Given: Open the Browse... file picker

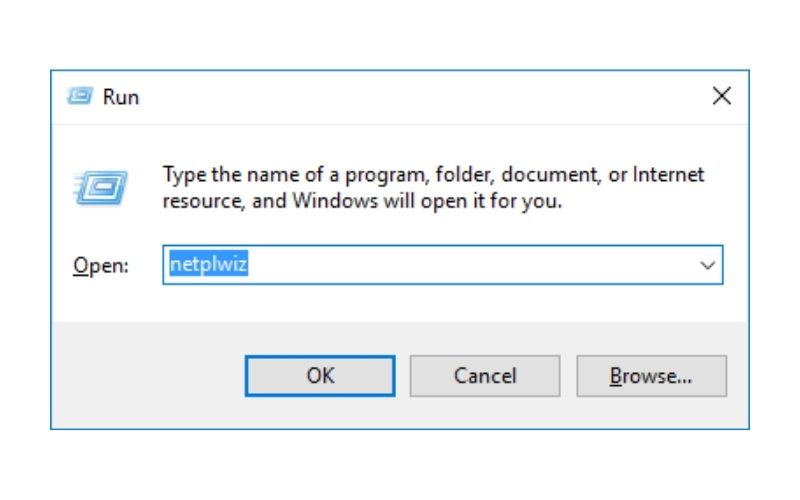Looking at the screenshot, I should (651, 376).
